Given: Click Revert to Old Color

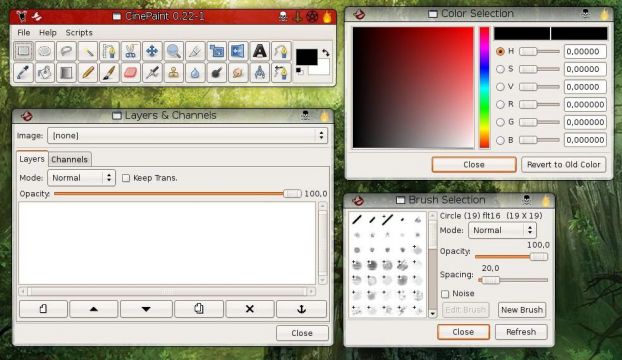Looking at the screenshot, I should tap(564, 165).
